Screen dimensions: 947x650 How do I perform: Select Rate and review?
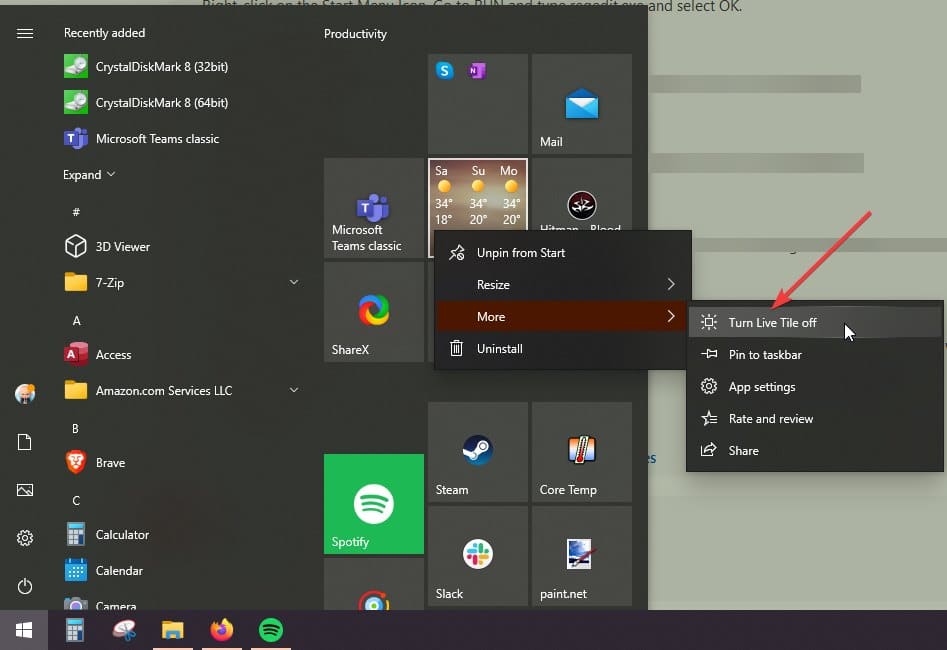[x=815, y=419]
